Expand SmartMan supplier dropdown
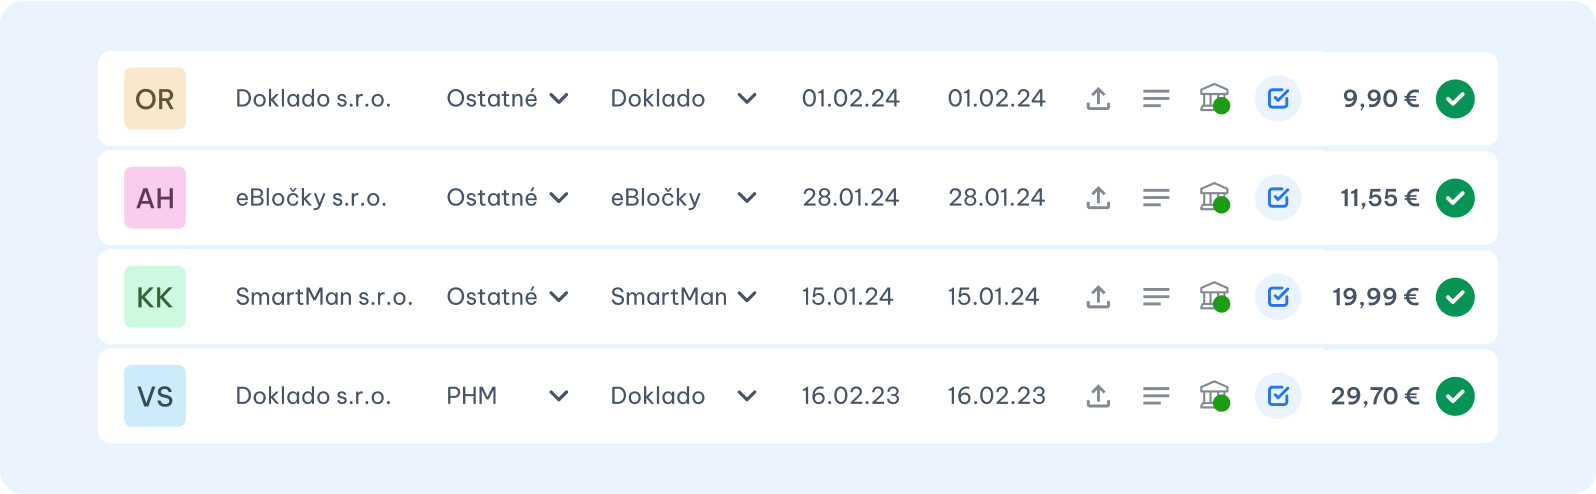 click(x=683, y=297)
